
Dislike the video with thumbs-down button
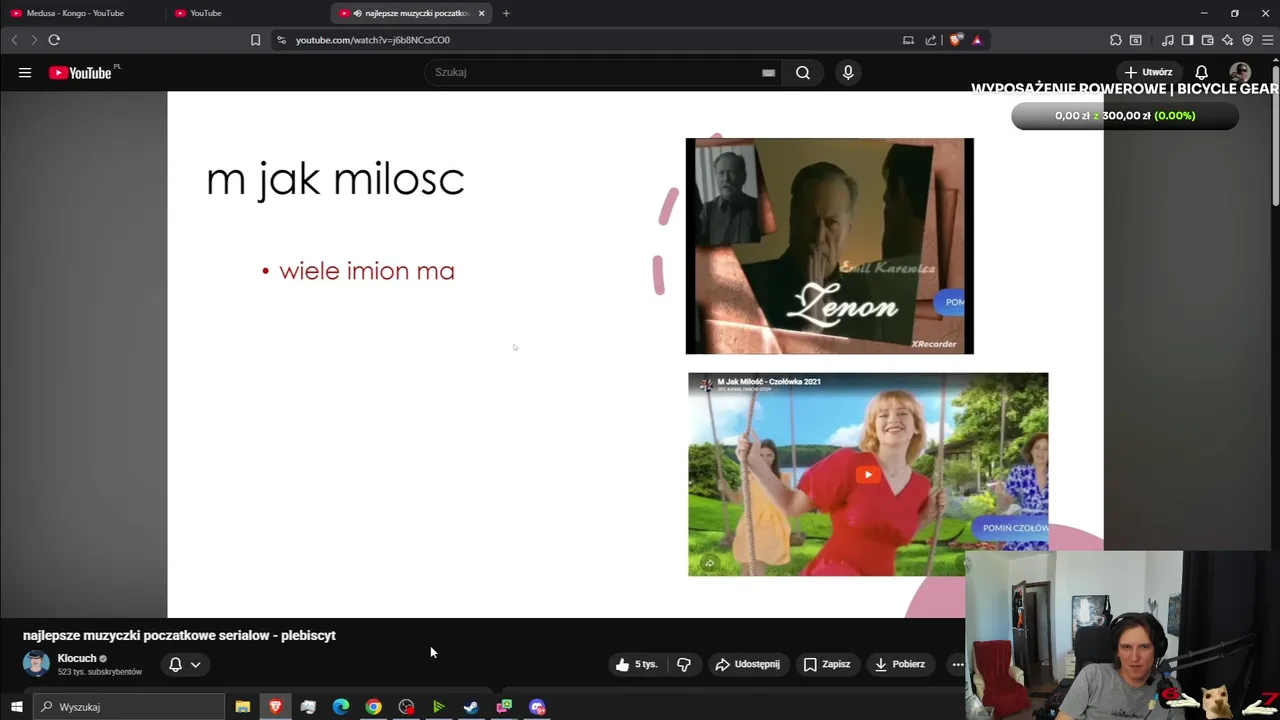(x=684, y=664)
